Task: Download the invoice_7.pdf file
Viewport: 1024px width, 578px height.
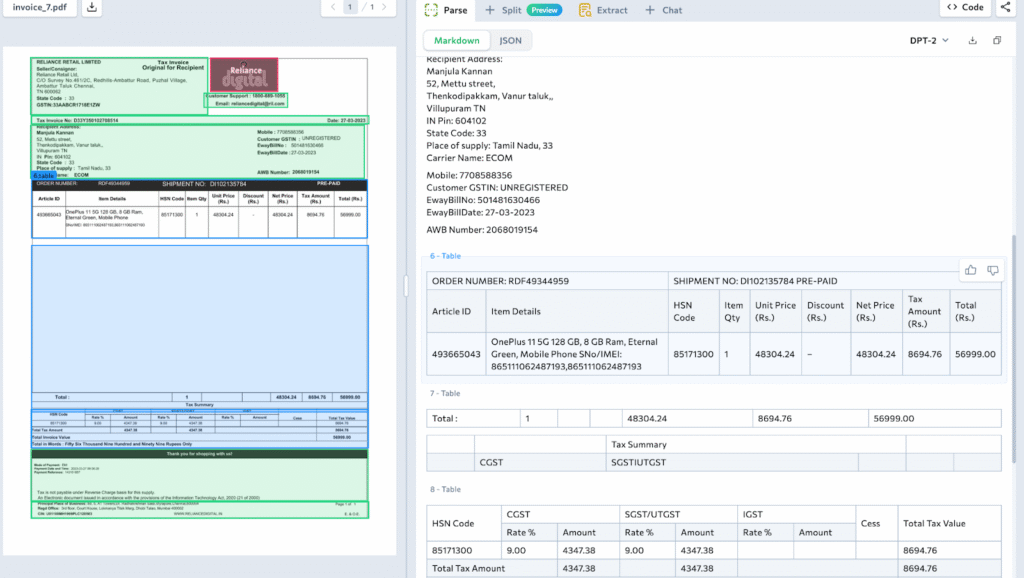Action: pos(92,8)
